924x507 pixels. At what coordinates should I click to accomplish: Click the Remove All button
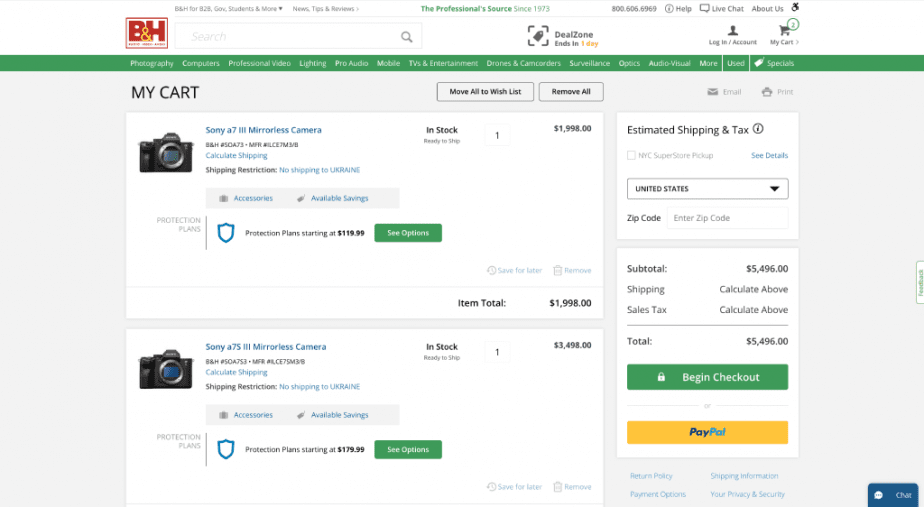571,92
